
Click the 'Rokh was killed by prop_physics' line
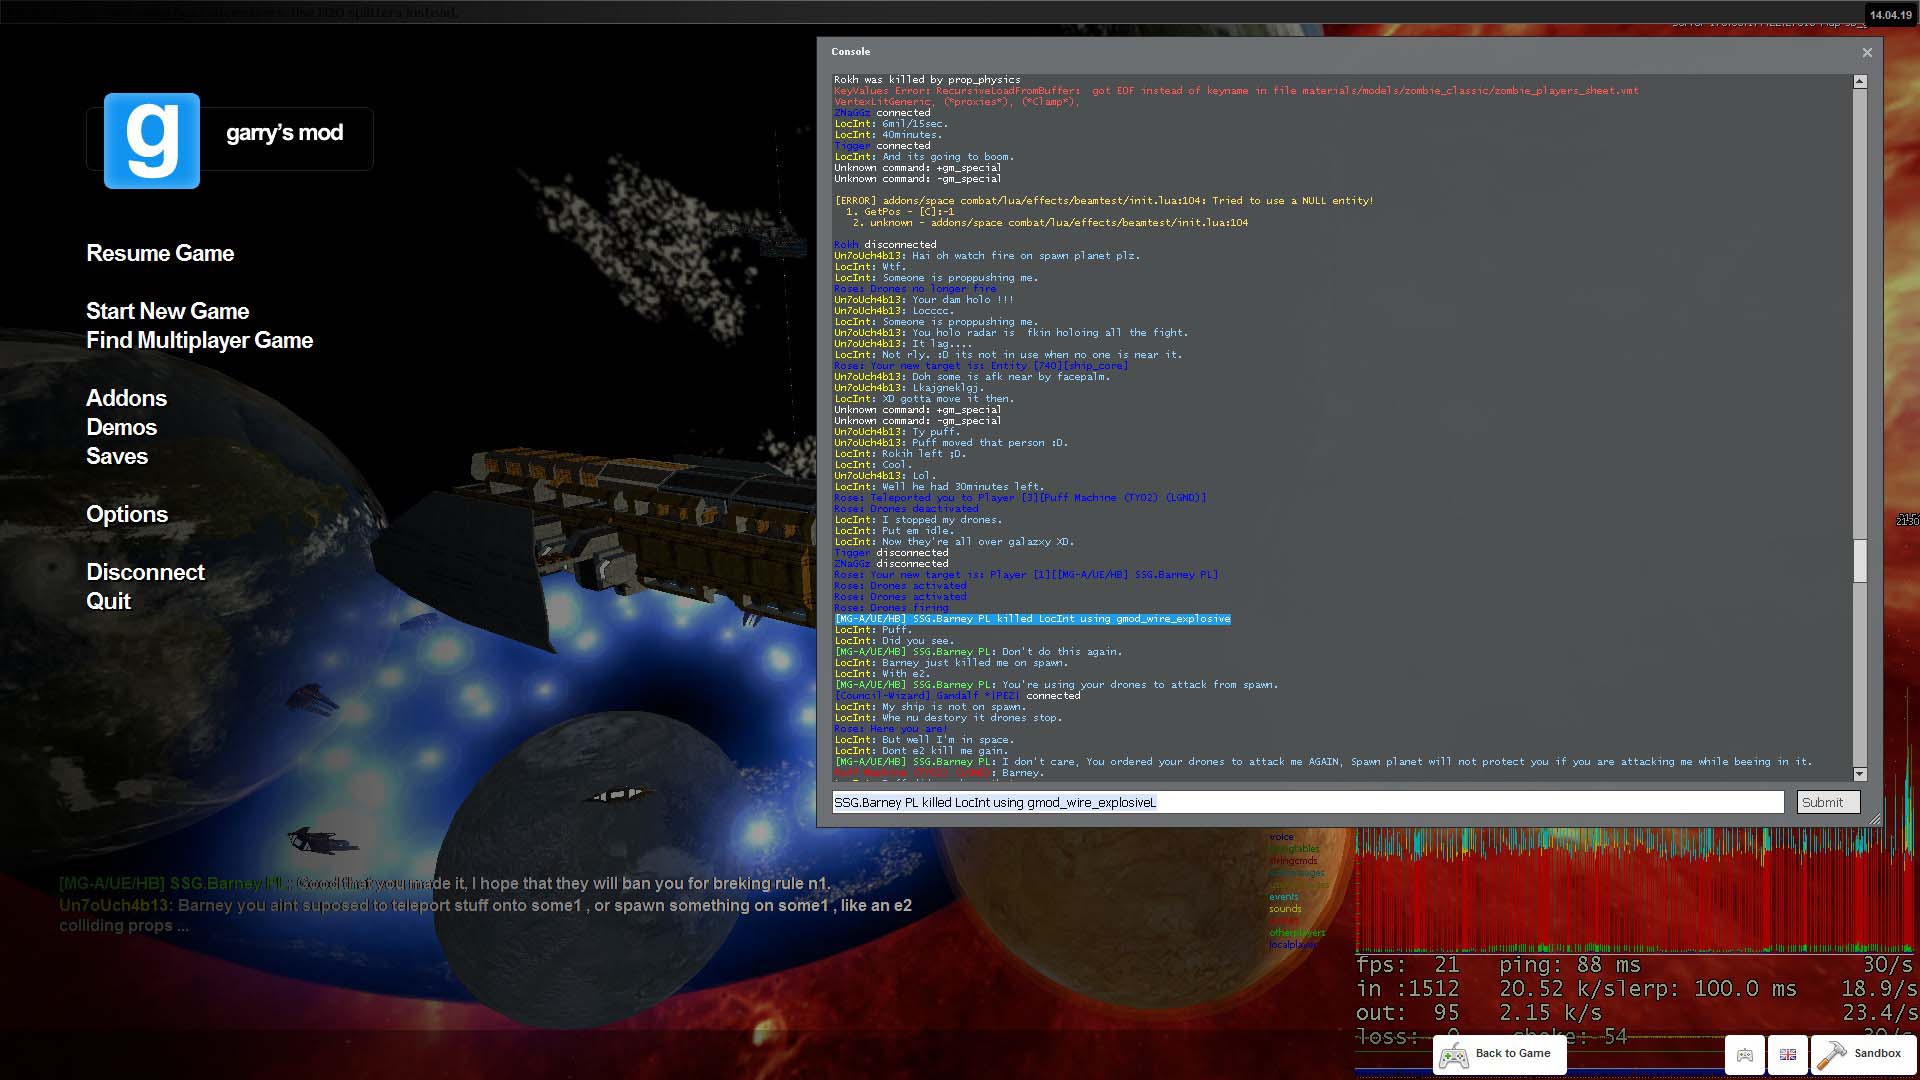point(927,80)
